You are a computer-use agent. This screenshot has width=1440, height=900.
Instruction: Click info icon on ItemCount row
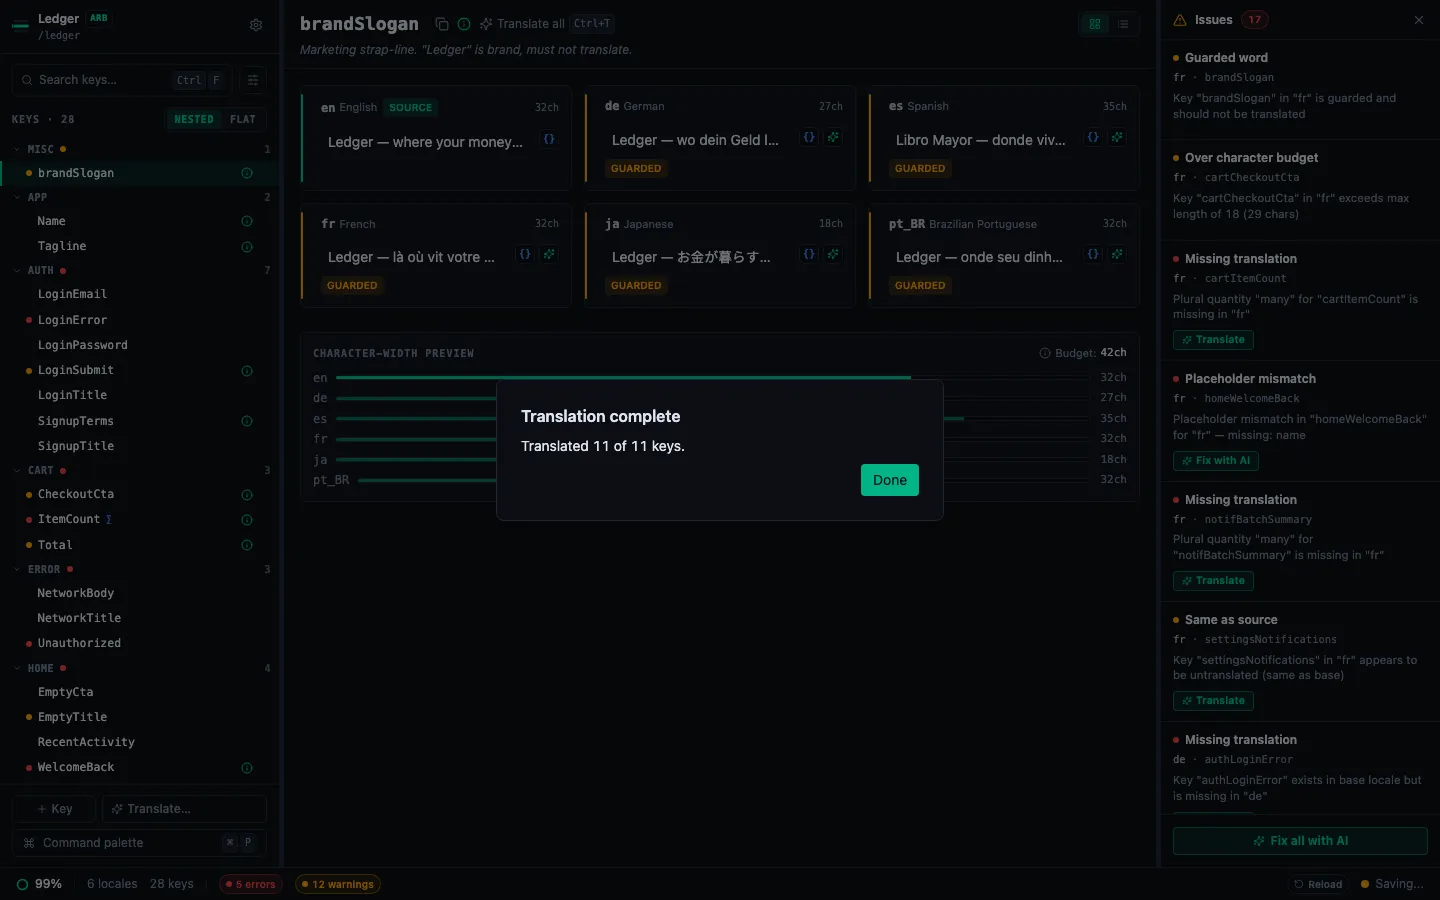(x=247, y=520)
